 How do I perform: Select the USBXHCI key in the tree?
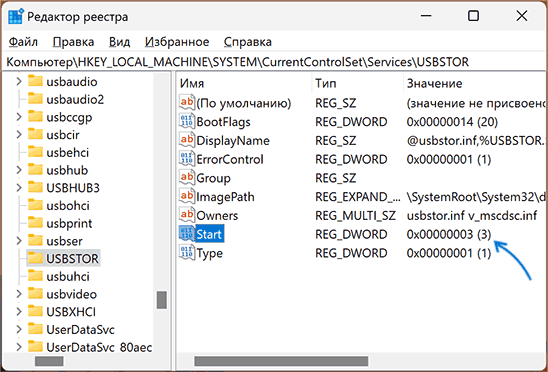pyautogui.click(x=71, y=312)
